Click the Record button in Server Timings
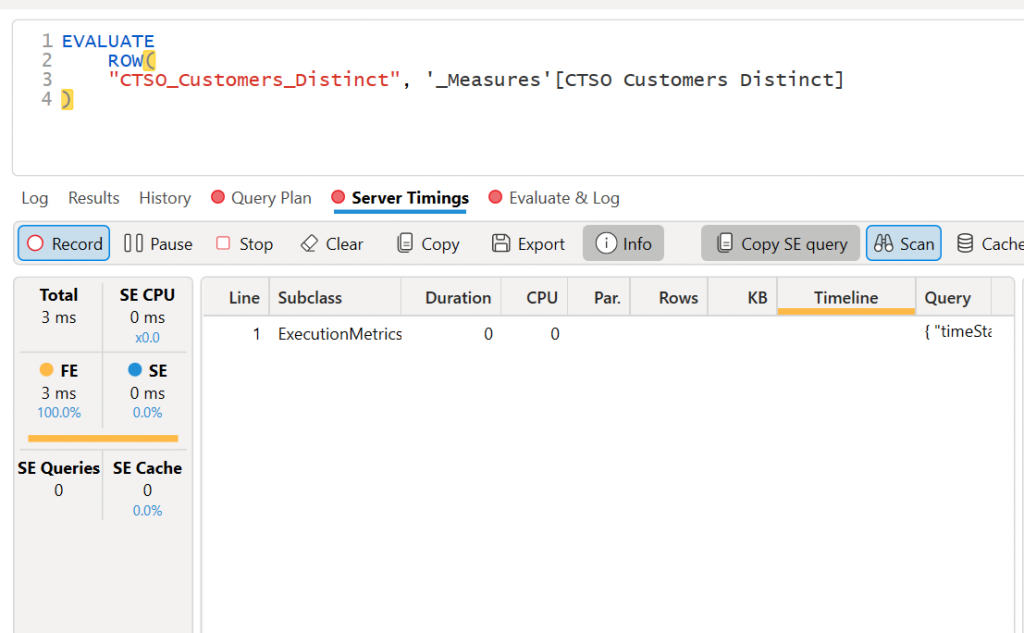Screen dimensions: 1024x633 coord(64,244)
